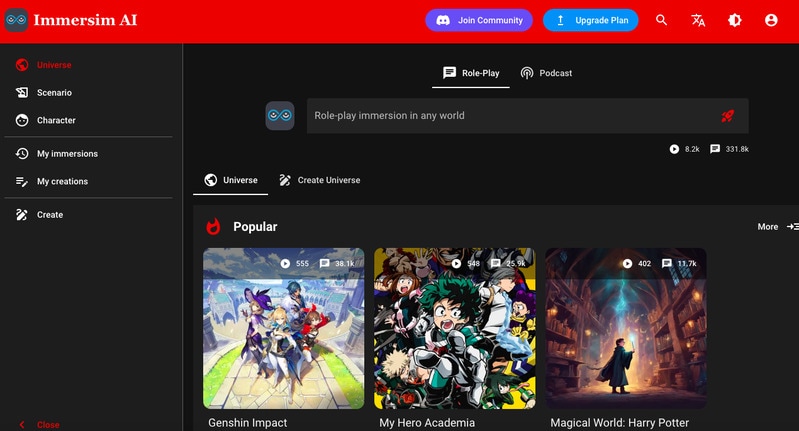
Task: Select the Create Universe tab
Action: (319, 180)
